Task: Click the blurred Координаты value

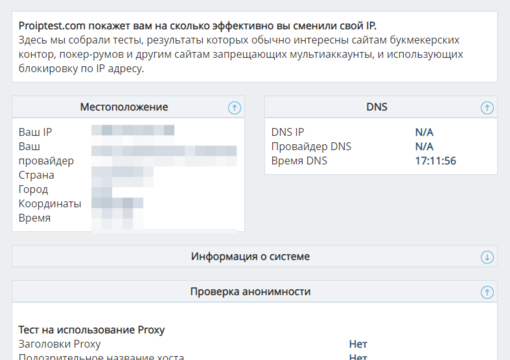Action: coord(117,203)
